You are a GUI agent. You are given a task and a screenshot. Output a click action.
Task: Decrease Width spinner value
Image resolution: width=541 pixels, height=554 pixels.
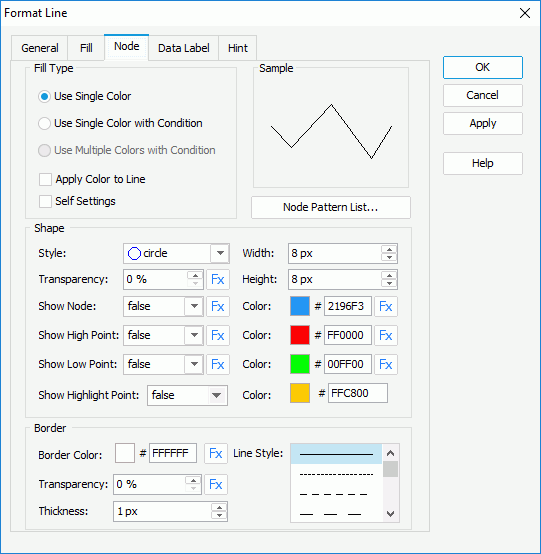point(389,258)
